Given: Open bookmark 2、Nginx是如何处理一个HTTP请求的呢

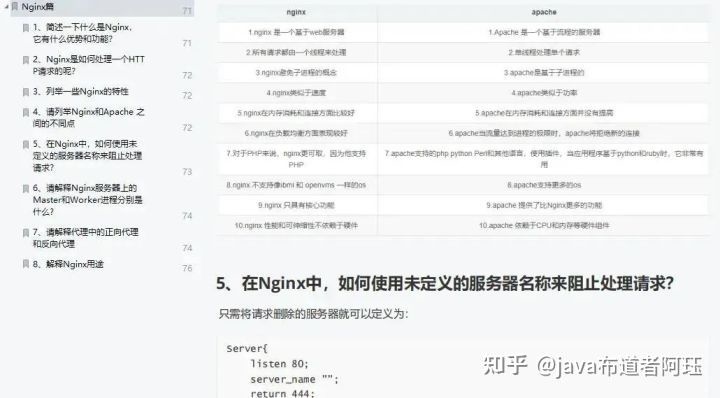Looking at the screenshot, I should click(89, 65).
